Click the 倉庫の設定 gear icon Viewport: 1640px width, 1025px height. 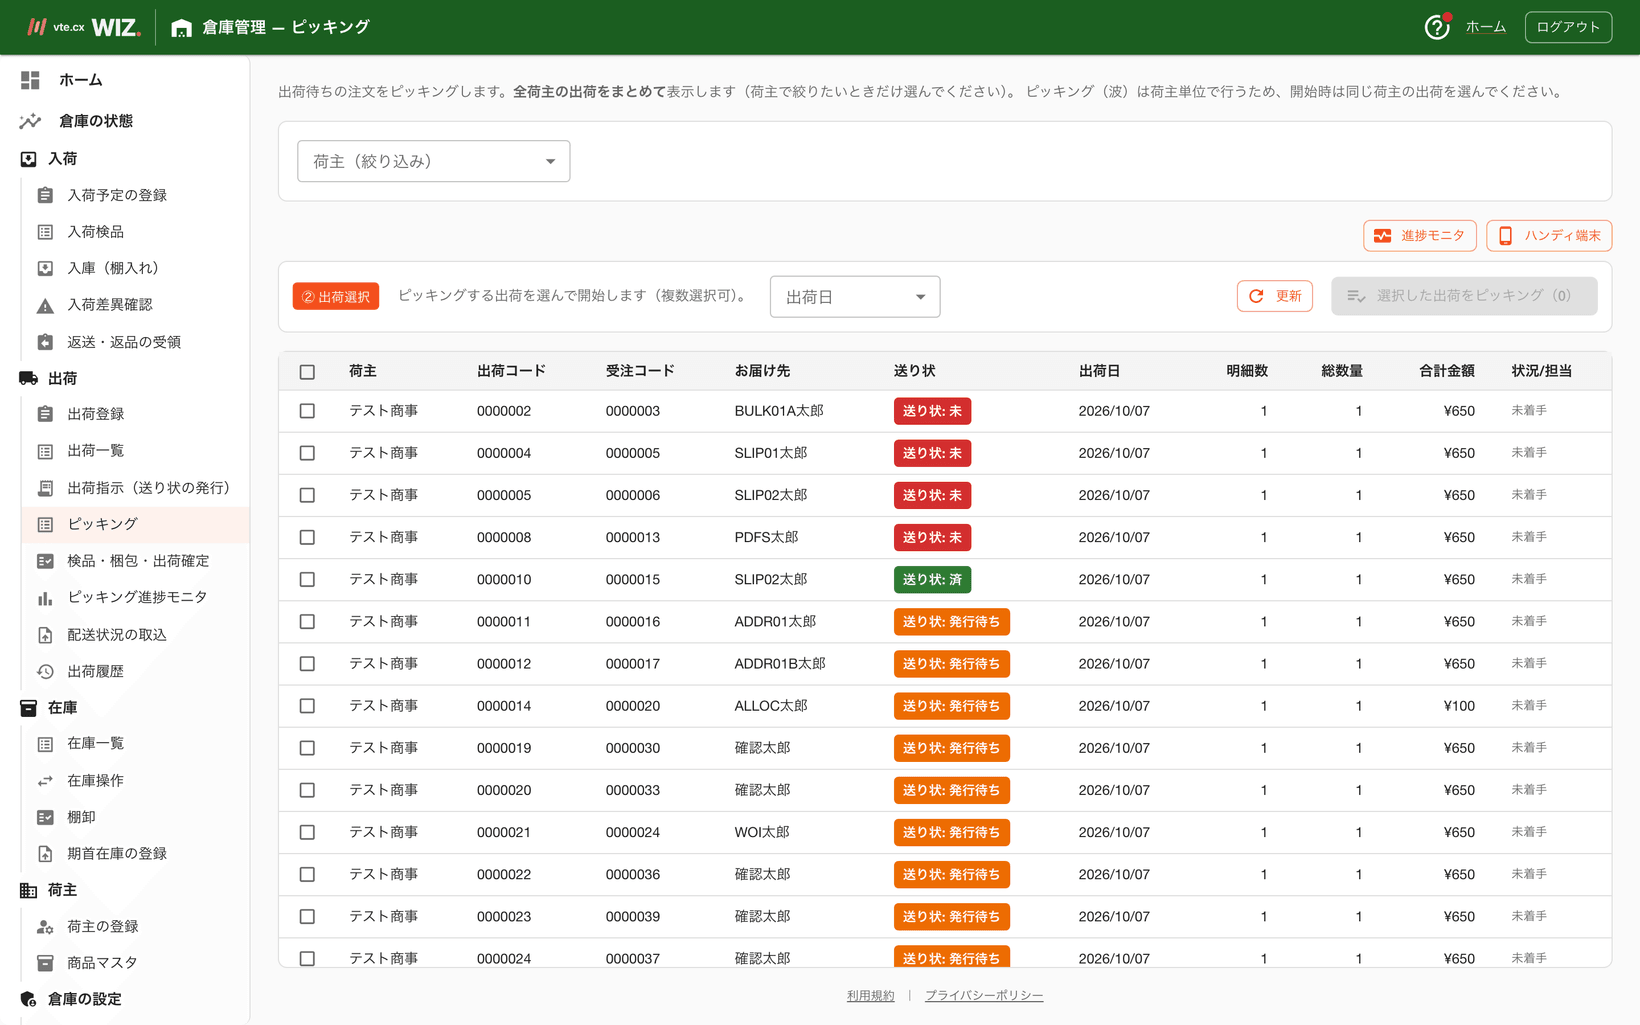pos(28,999)
